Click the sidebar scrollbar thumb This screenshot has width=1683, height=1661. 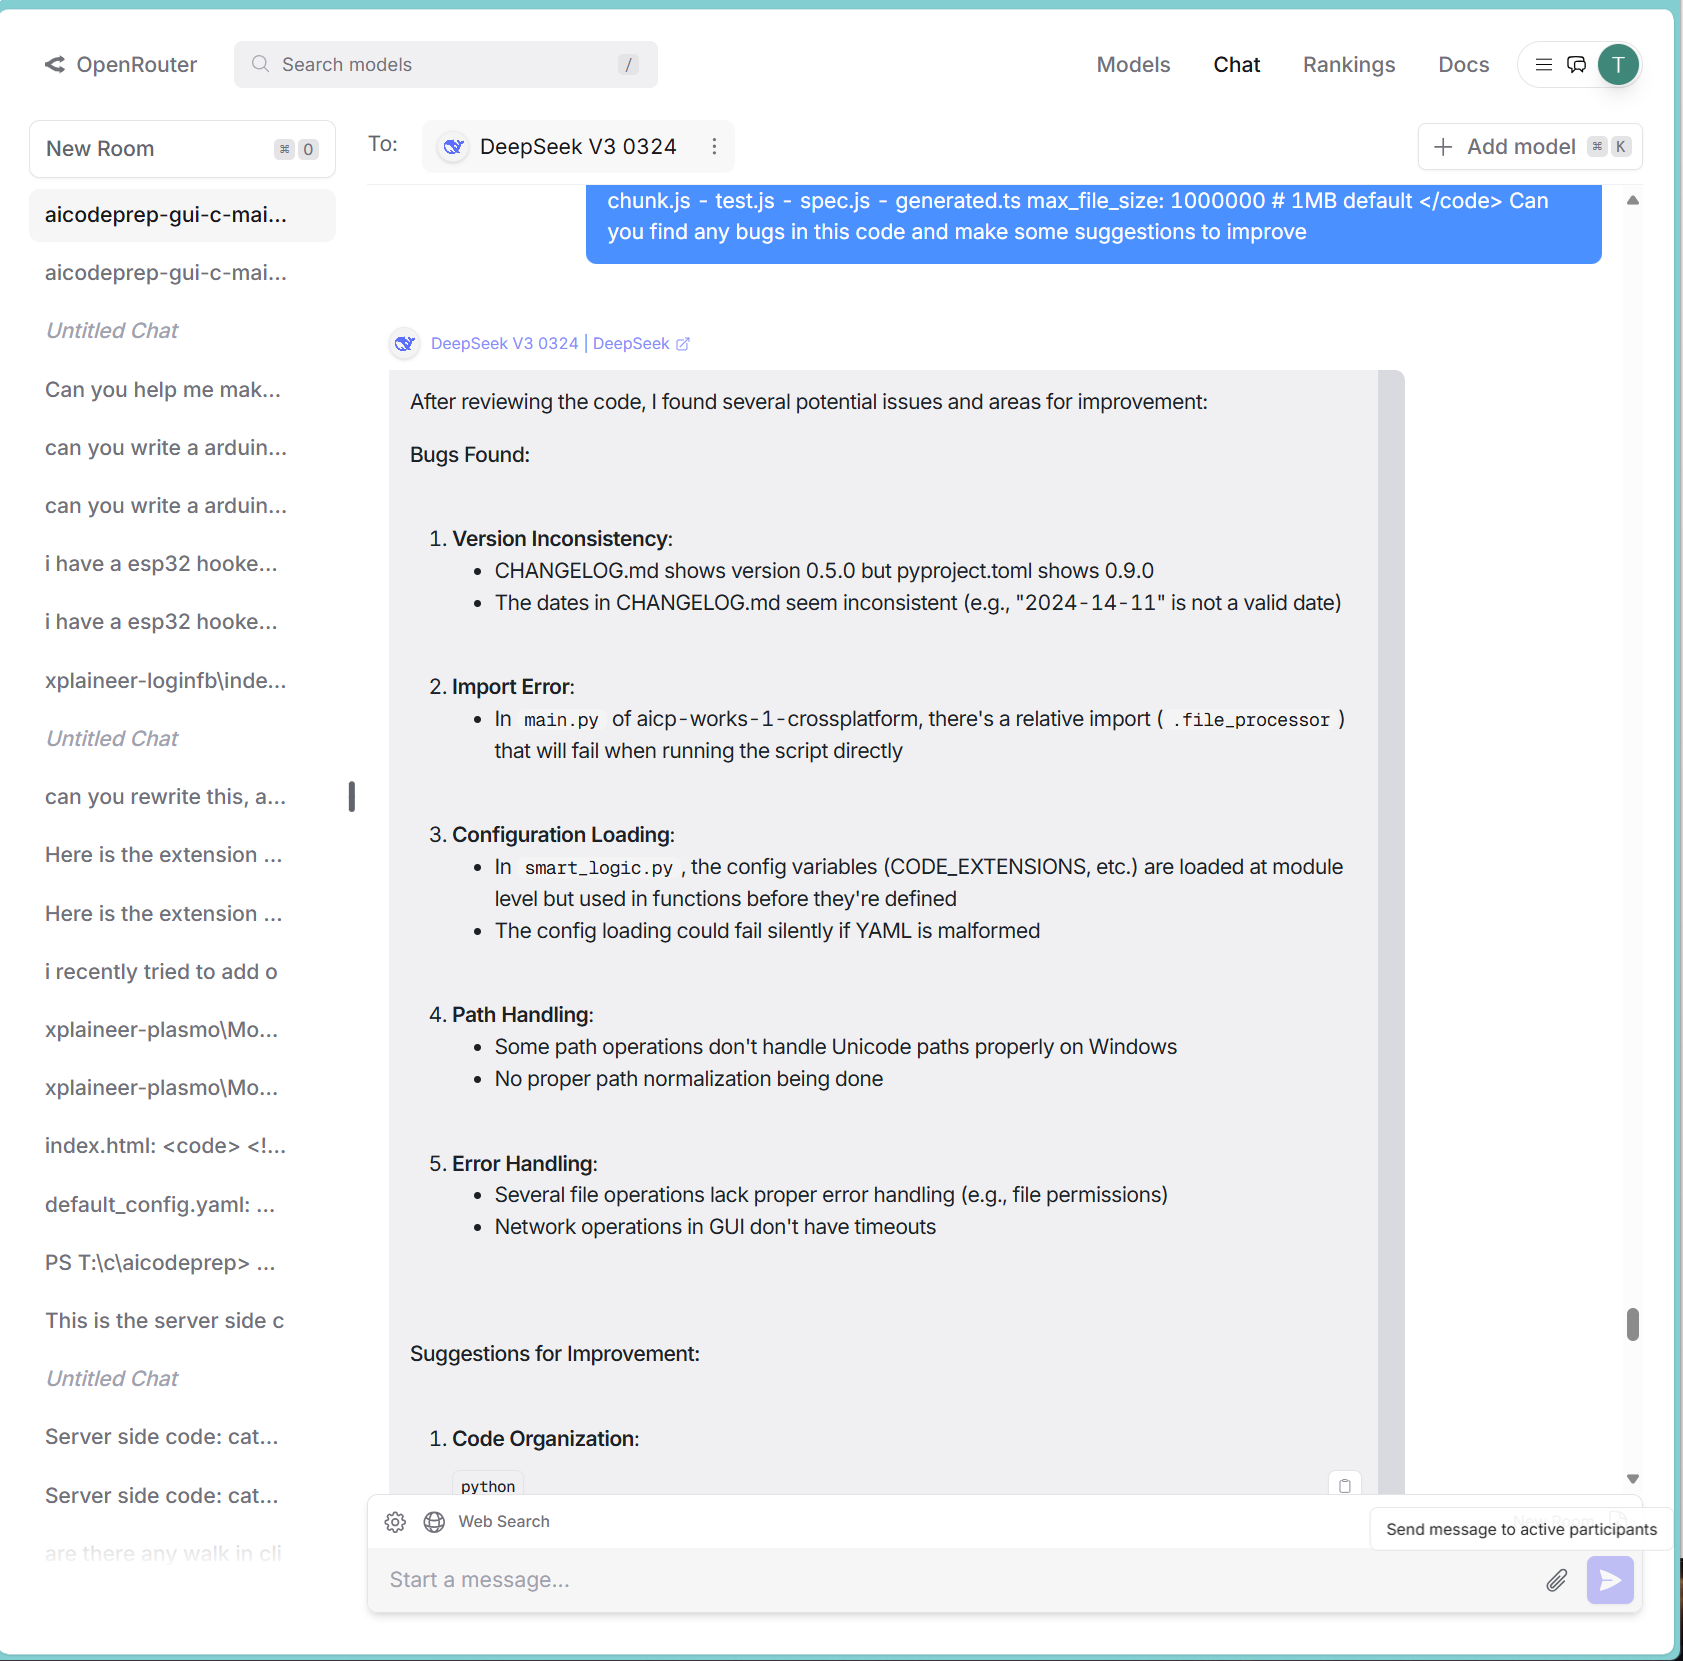point(352,797)
